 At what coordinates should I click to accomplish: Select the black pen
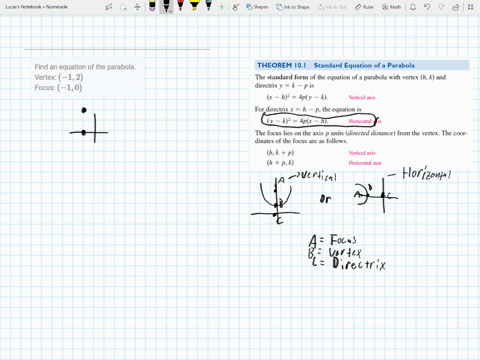pyautogui.click(x=166, y=6)
